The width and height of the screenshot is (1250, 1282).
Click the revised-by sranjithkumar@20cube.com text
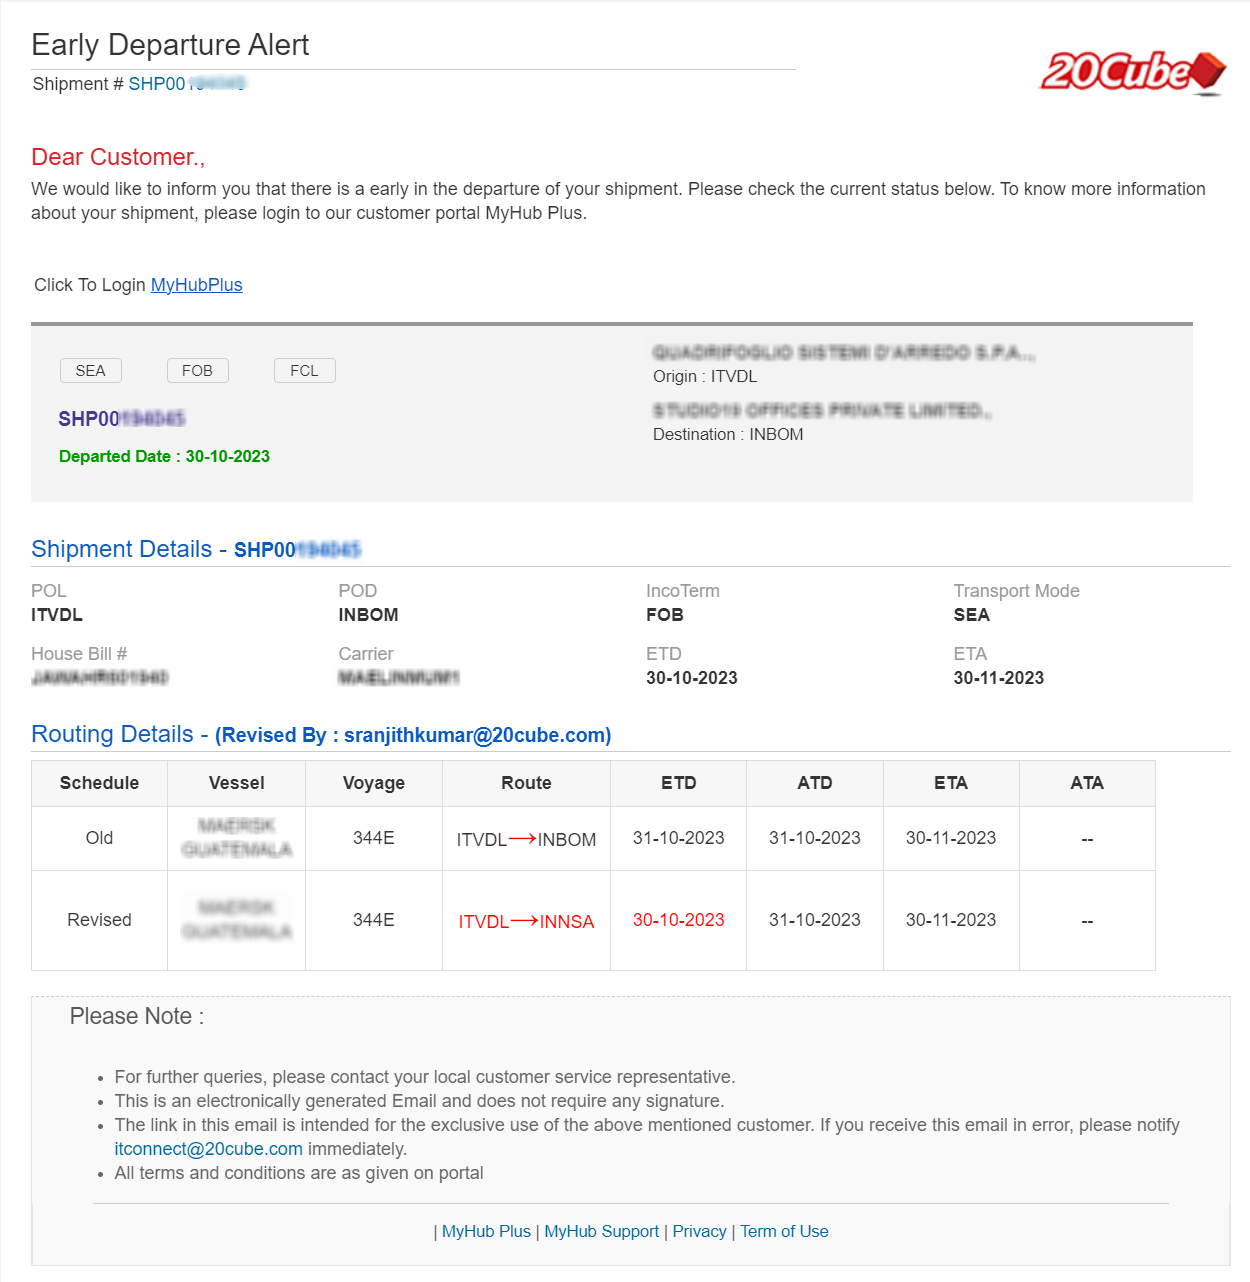477,735
